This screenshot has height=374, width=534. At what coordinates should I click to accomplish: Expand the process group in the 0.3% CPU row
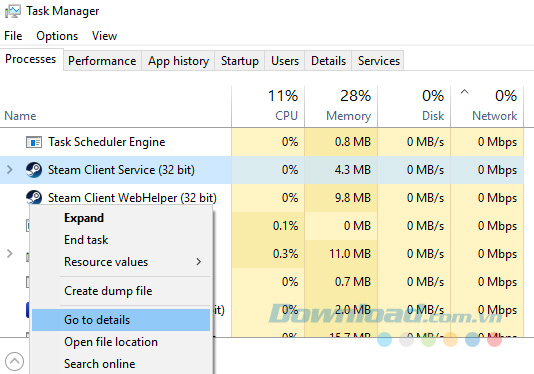tap(10, 254)
